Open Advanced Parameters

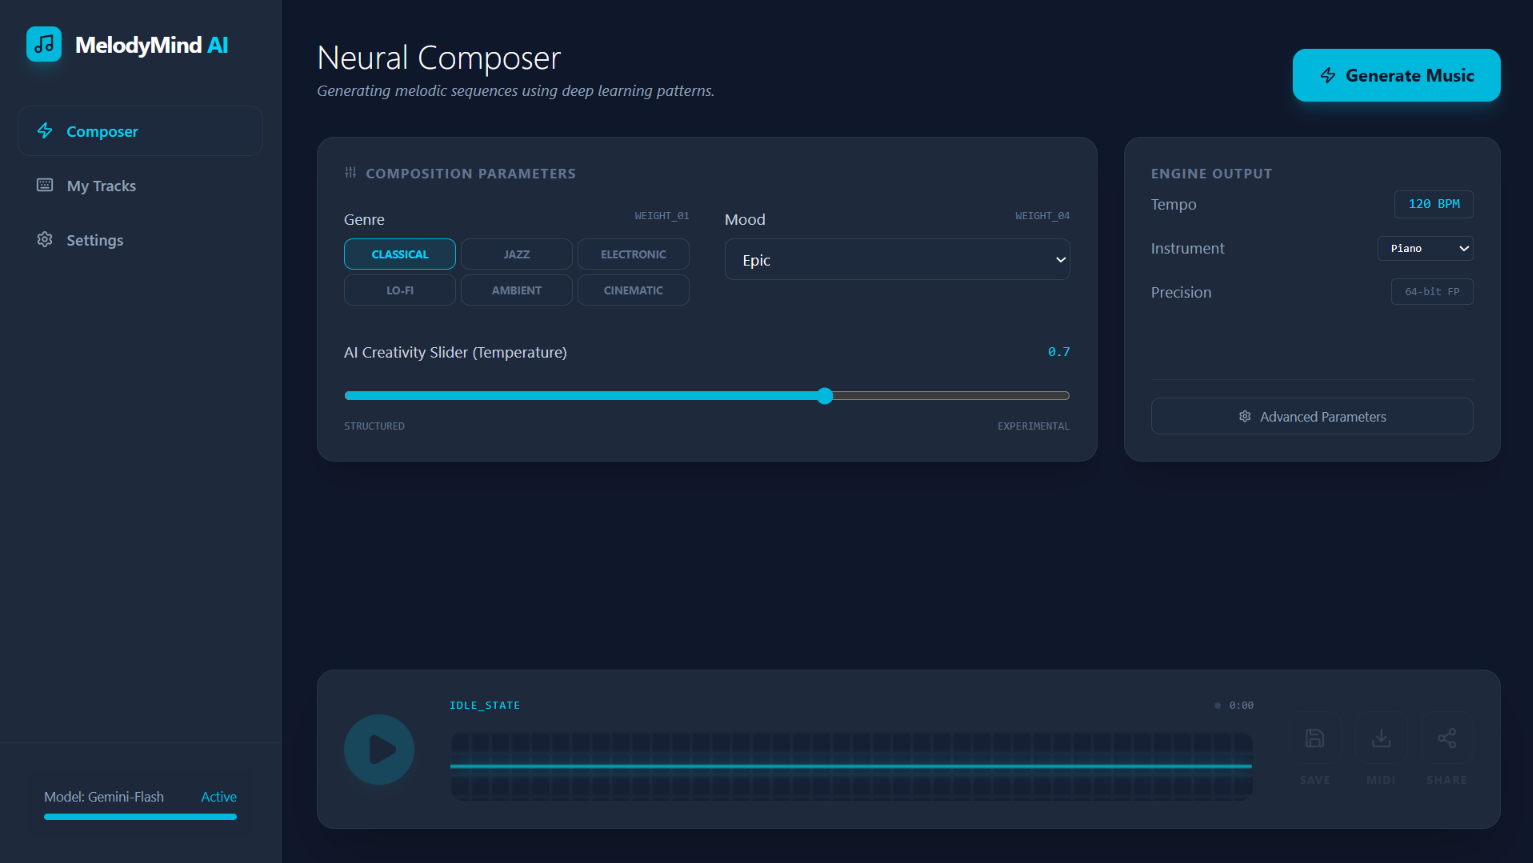1312,416
